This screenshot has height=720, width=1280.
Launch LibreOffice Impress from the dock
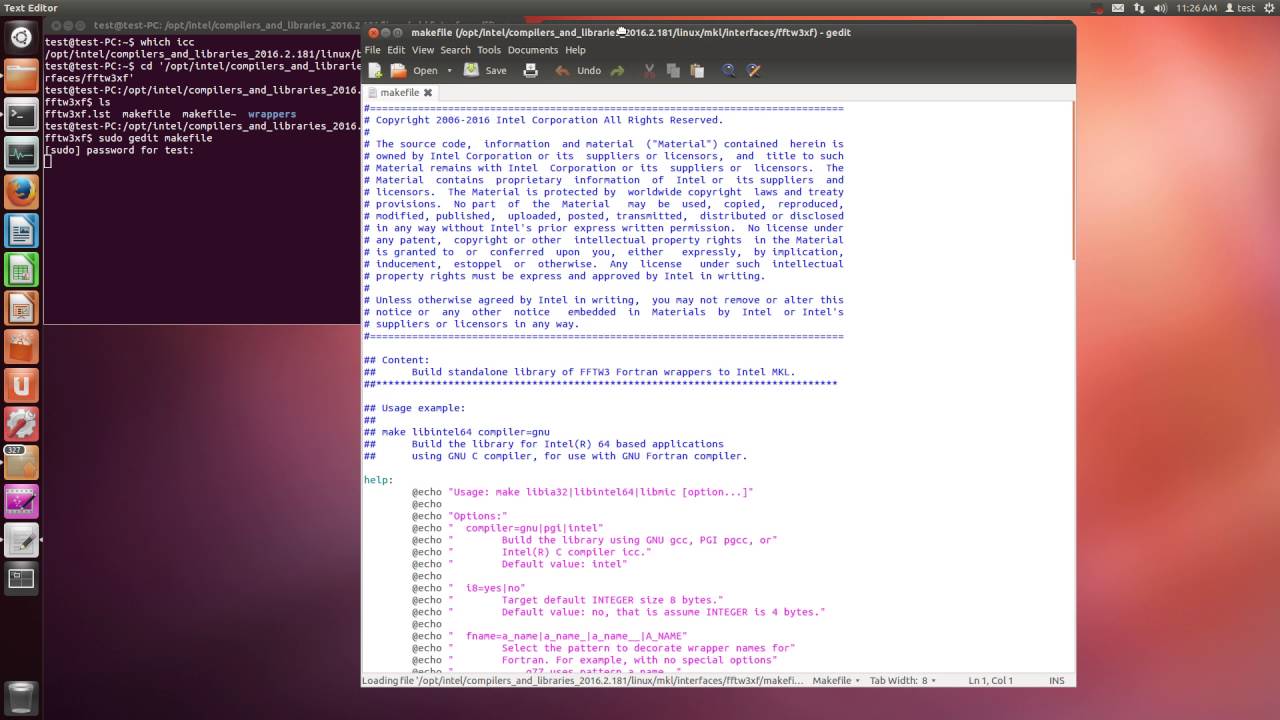(x=21, y=308)
